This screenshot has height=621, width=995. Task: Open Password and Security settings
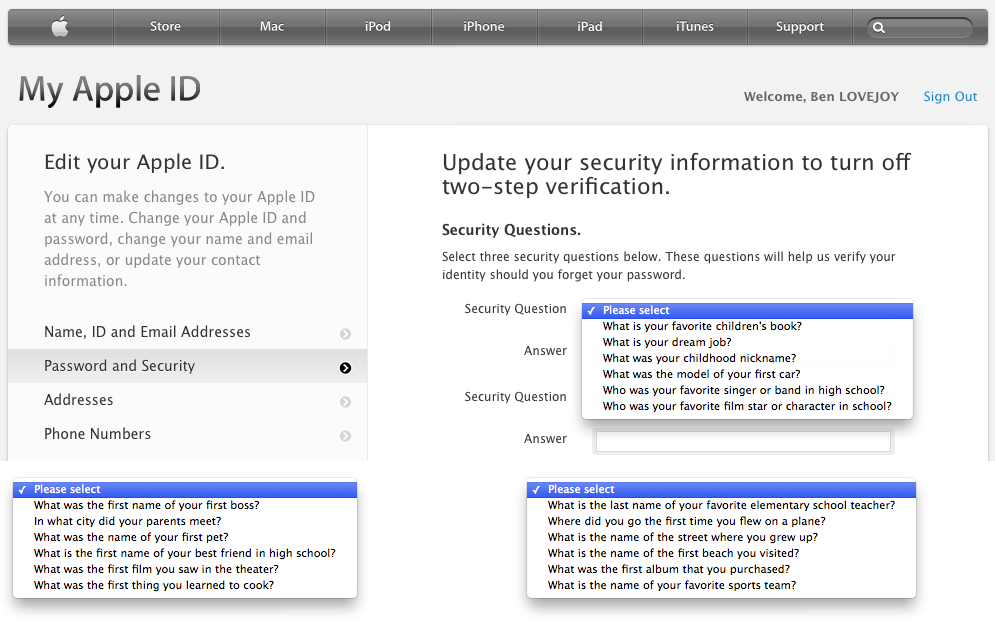[x=120, y=366]
